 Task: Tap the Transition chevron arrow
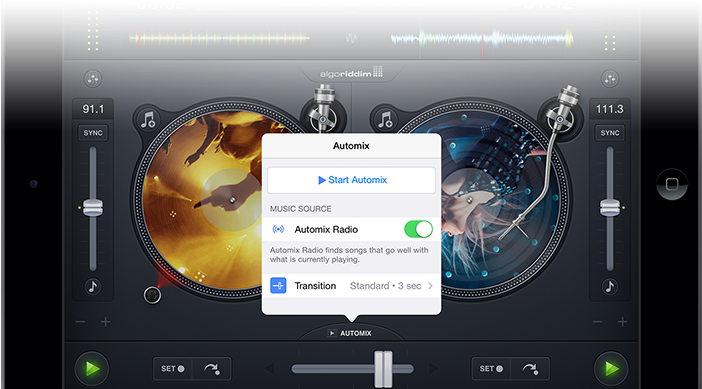pyautogui.click(x=430, y=286)
